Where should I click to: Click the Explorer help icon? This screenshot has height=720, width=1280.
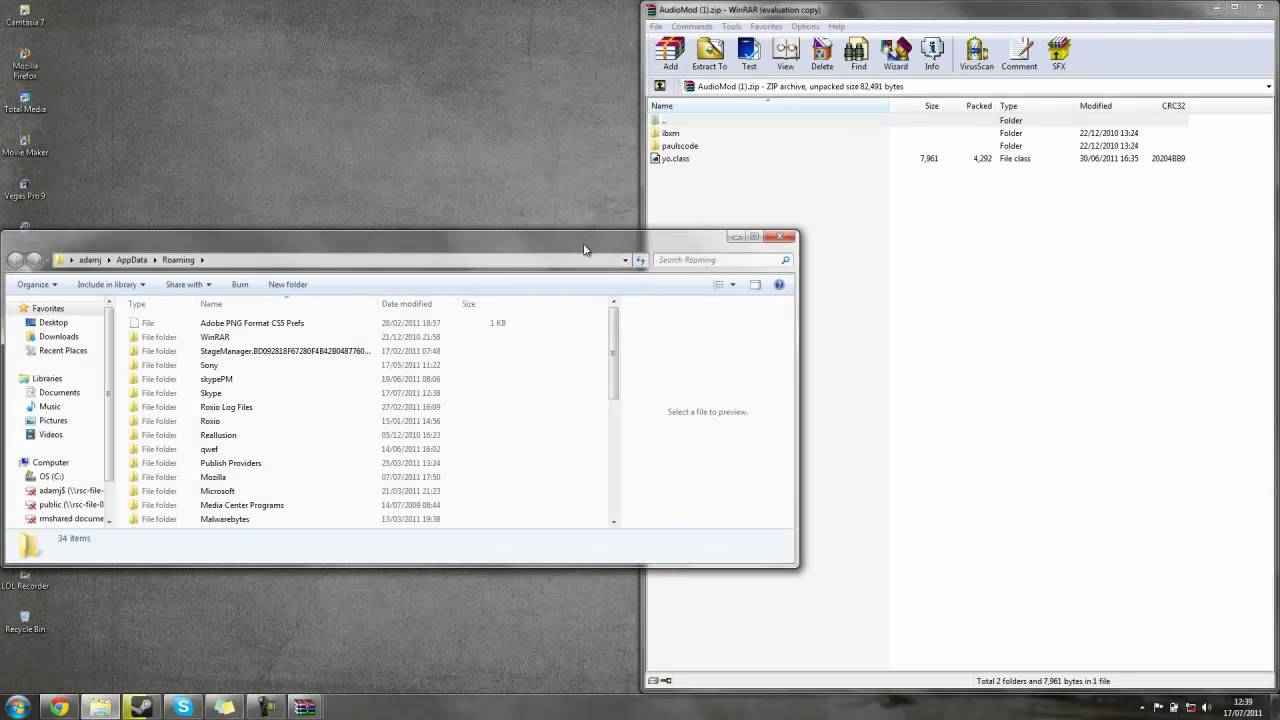point(779,285)
